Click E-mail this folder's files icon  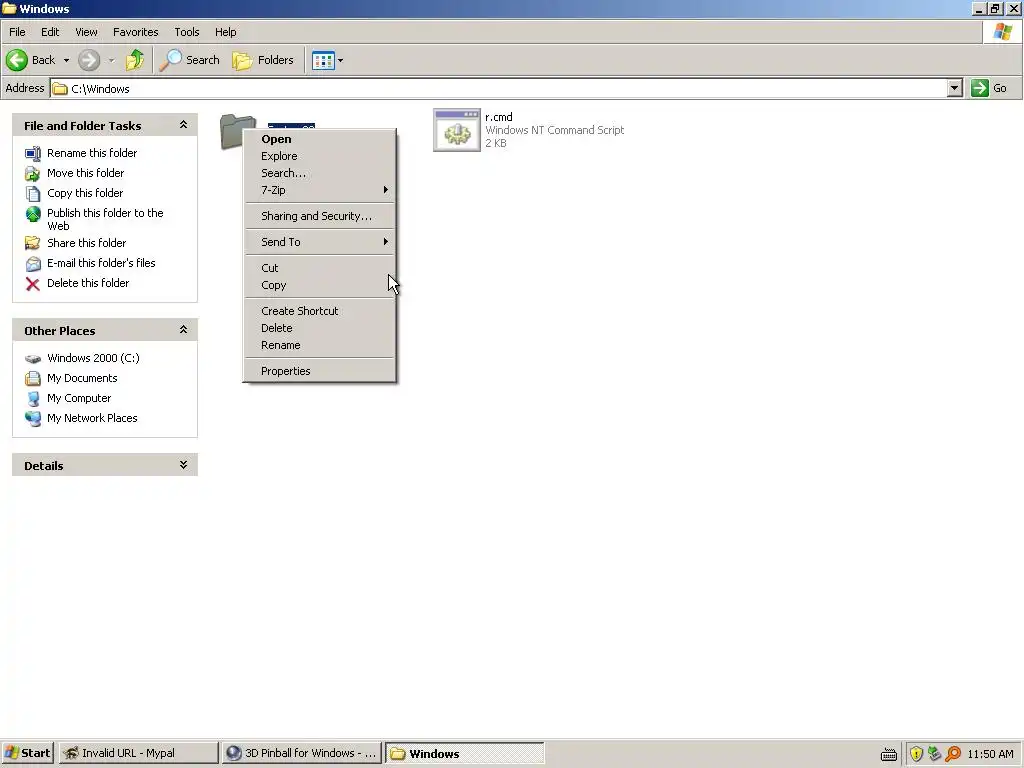33,263
